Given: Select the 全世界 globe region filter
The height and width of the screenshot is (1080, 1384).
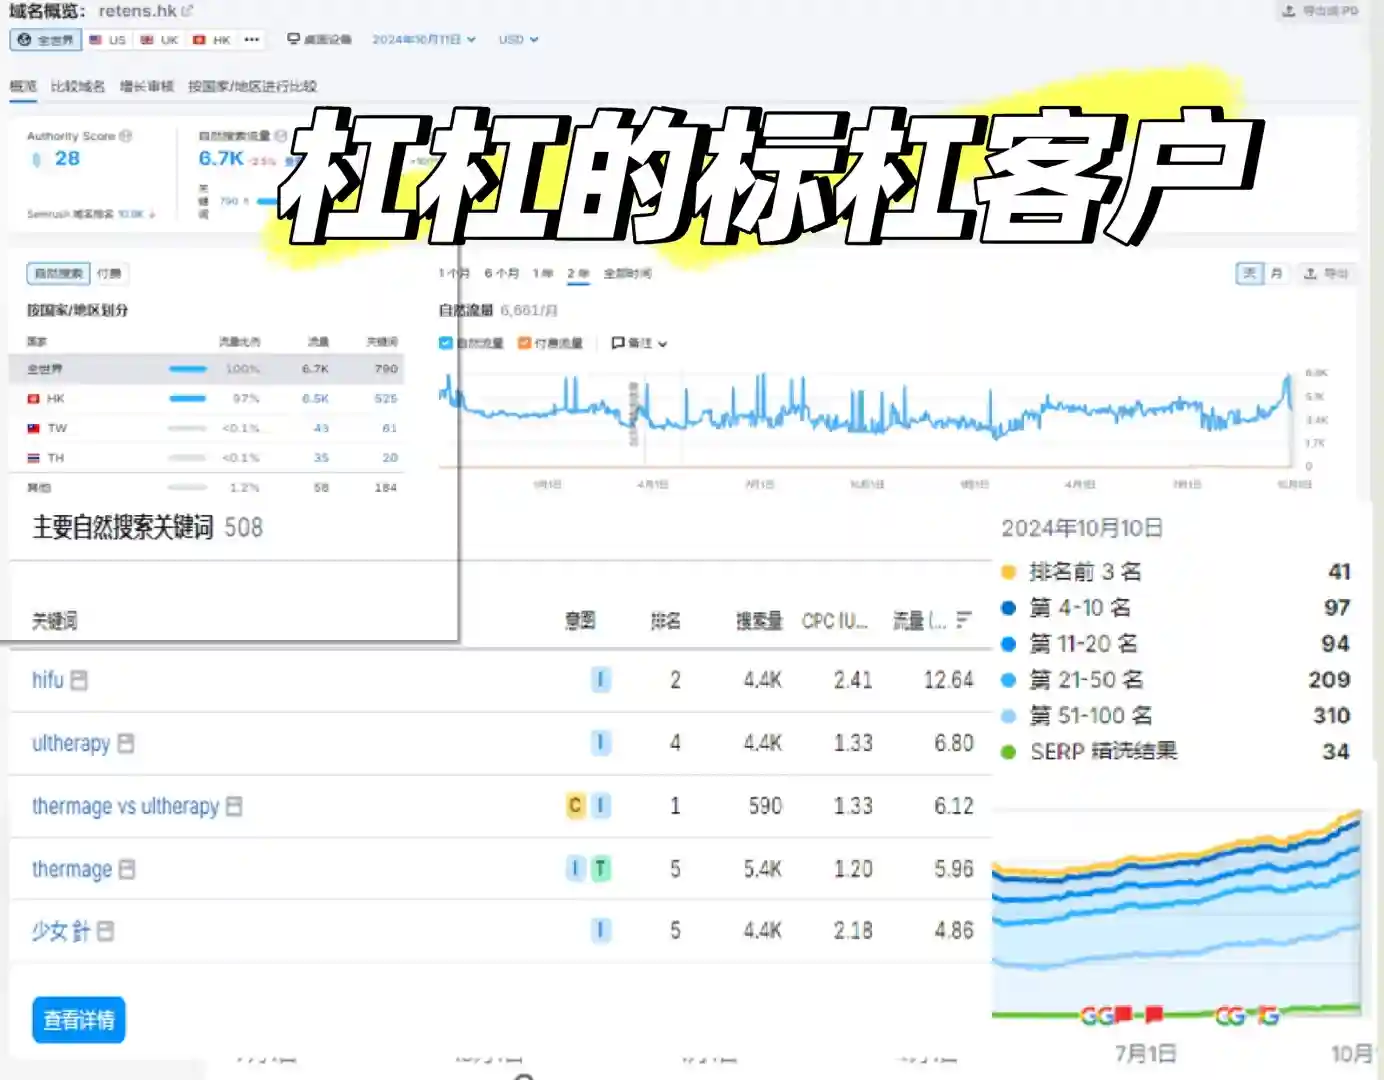Looking at the screenshot, I should (44, 39).
